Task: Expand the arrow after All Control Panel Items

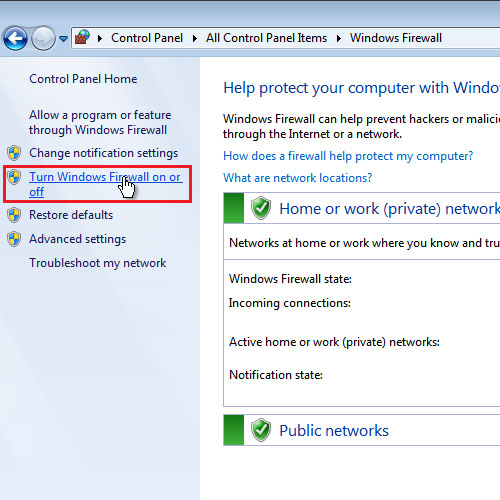Action: pos(339,38)
